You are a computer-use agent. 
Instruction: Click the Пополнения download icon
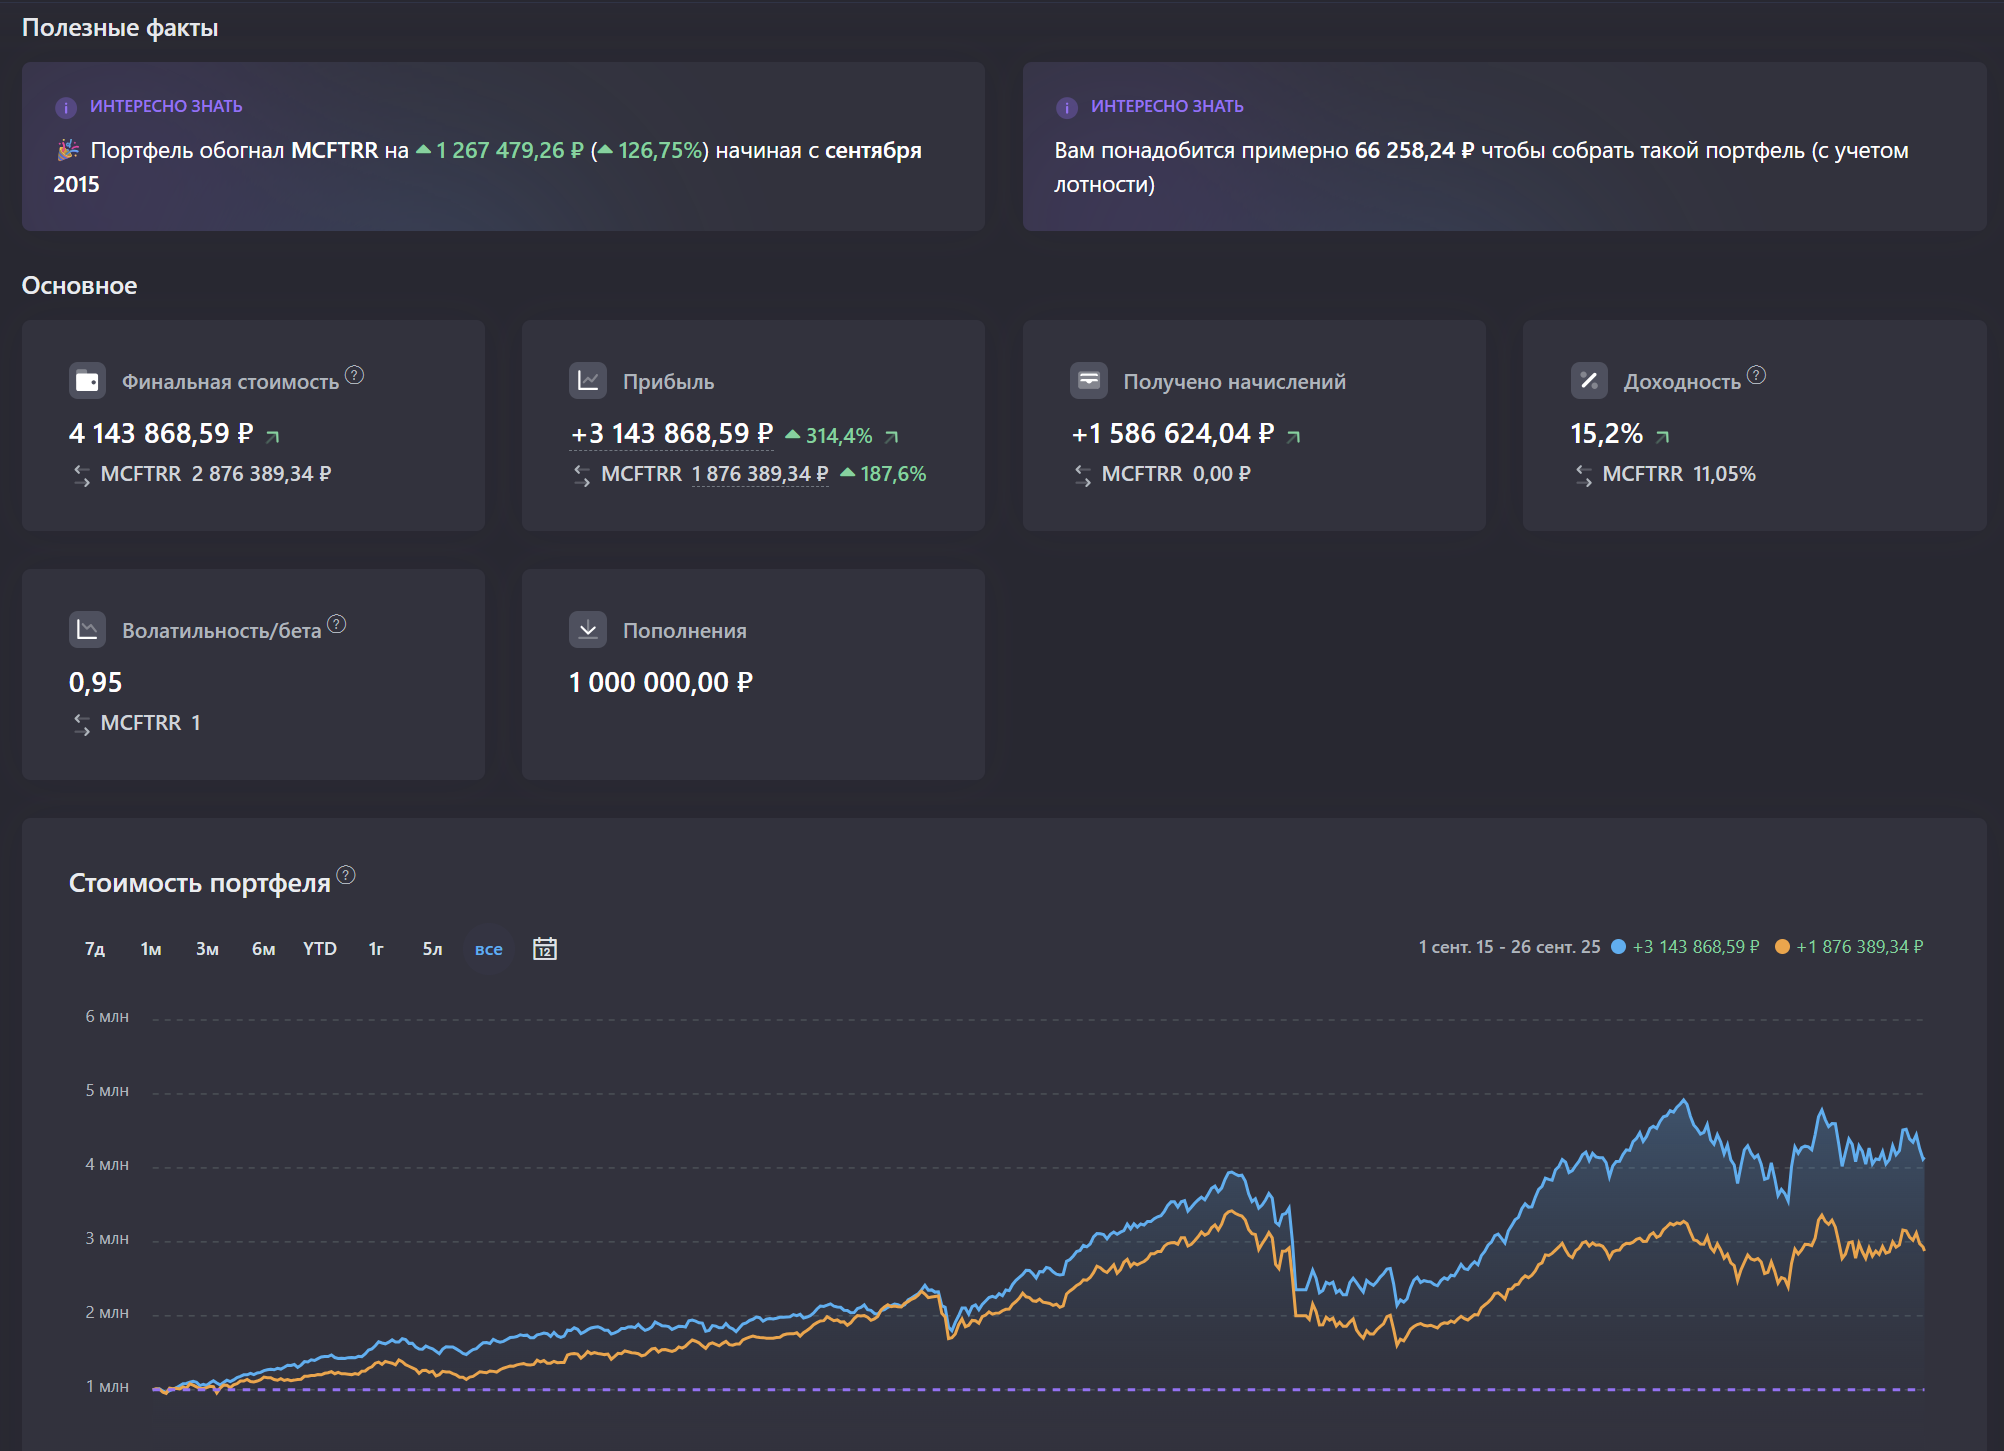pos(588,630)
